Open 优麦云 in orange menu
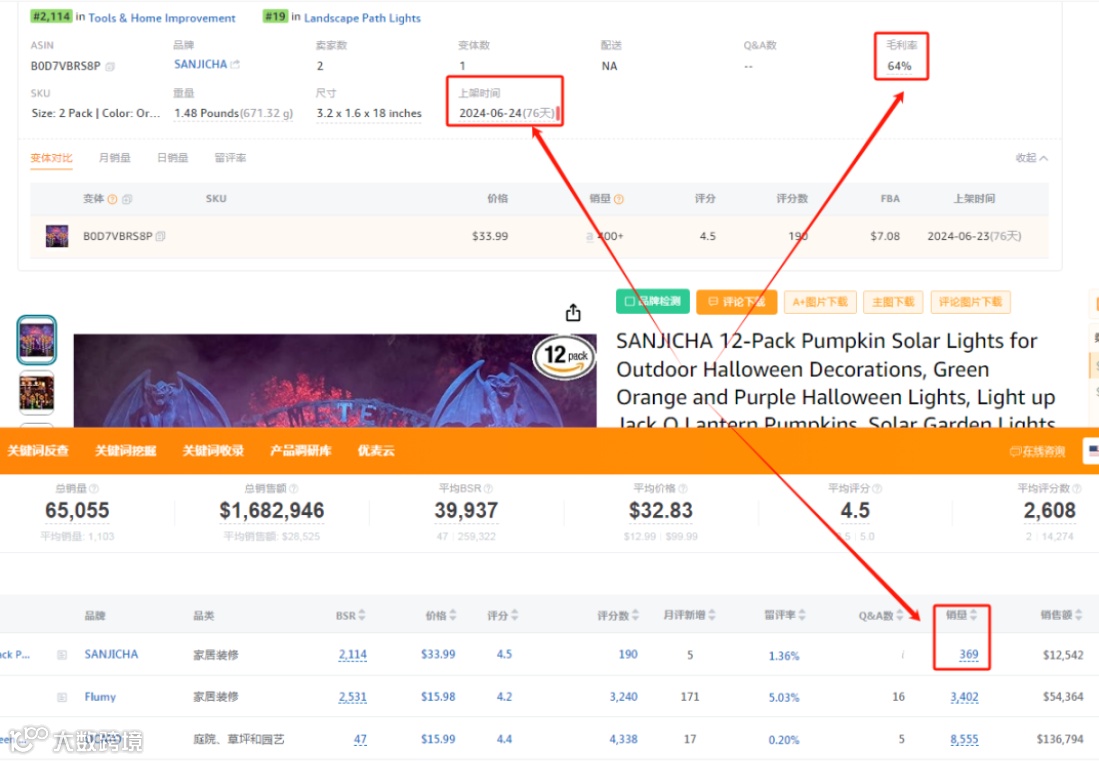This screenshot has width=1099, height=761. (x=376, y=451)
